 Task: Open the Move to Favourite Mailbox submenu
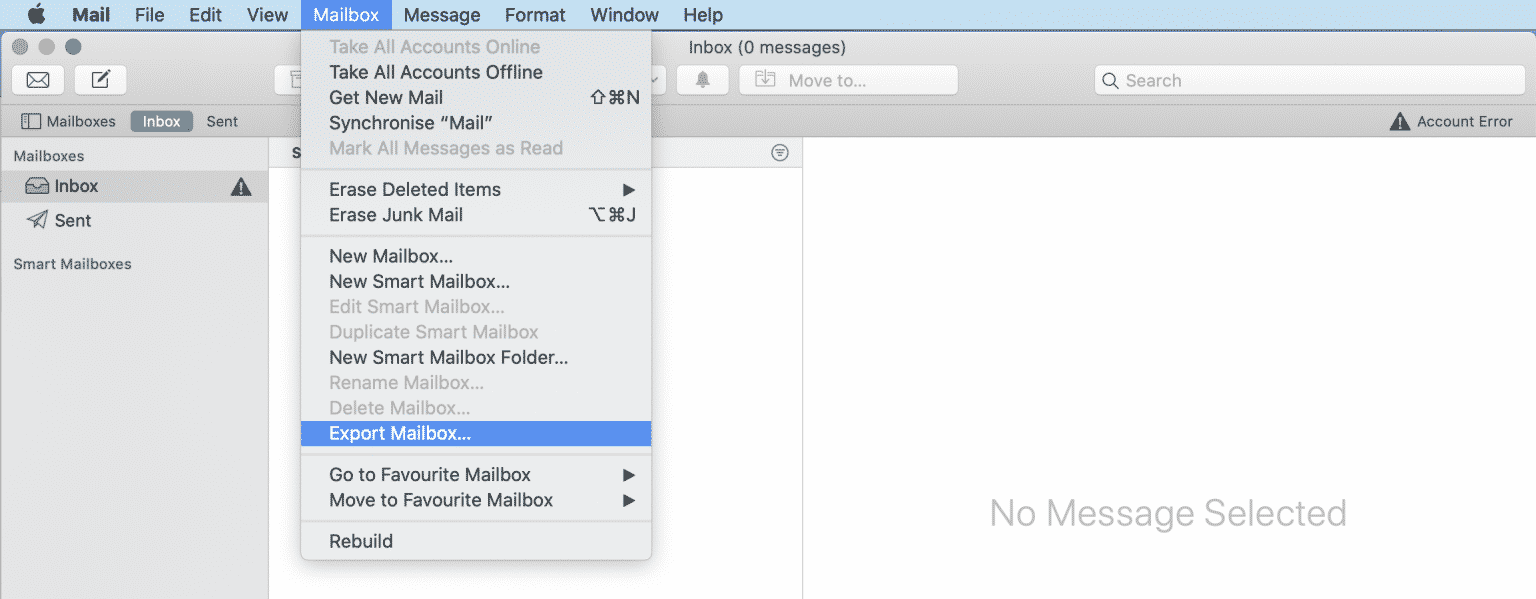coord(628,500)
